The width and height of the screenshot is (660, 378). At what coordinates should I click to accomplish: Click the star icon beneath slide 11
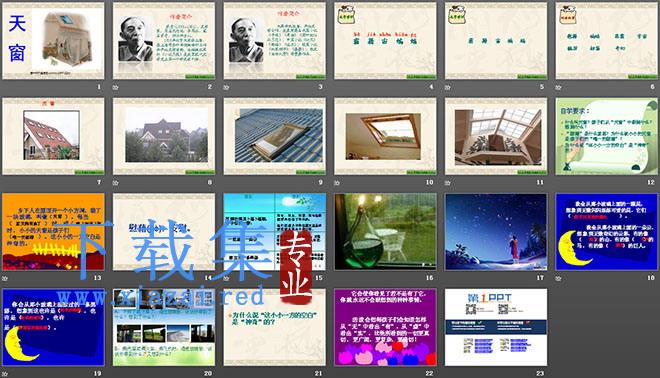pyautogui.click(x=447, y=183)
